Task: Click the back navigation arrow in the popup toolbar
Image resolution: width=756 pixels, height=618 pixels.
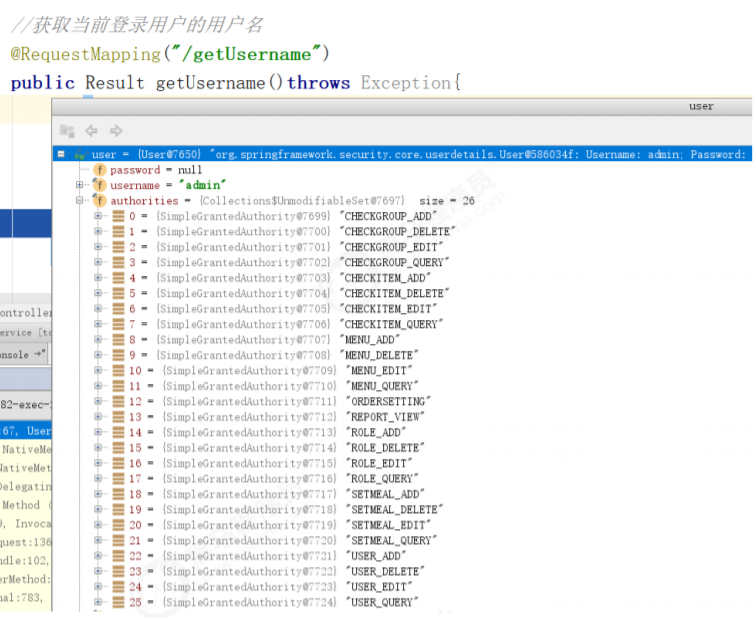Action: 91,131
